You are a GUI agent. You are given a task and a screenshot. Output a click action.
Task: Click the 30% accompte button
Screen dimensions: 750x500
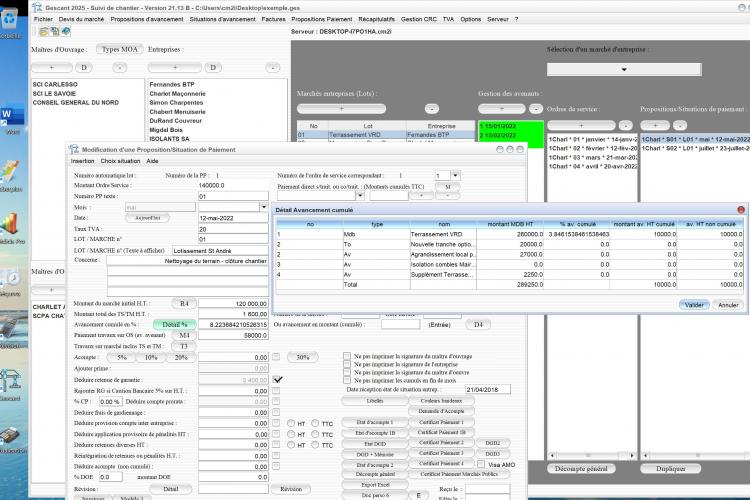(x=302, y=357)
